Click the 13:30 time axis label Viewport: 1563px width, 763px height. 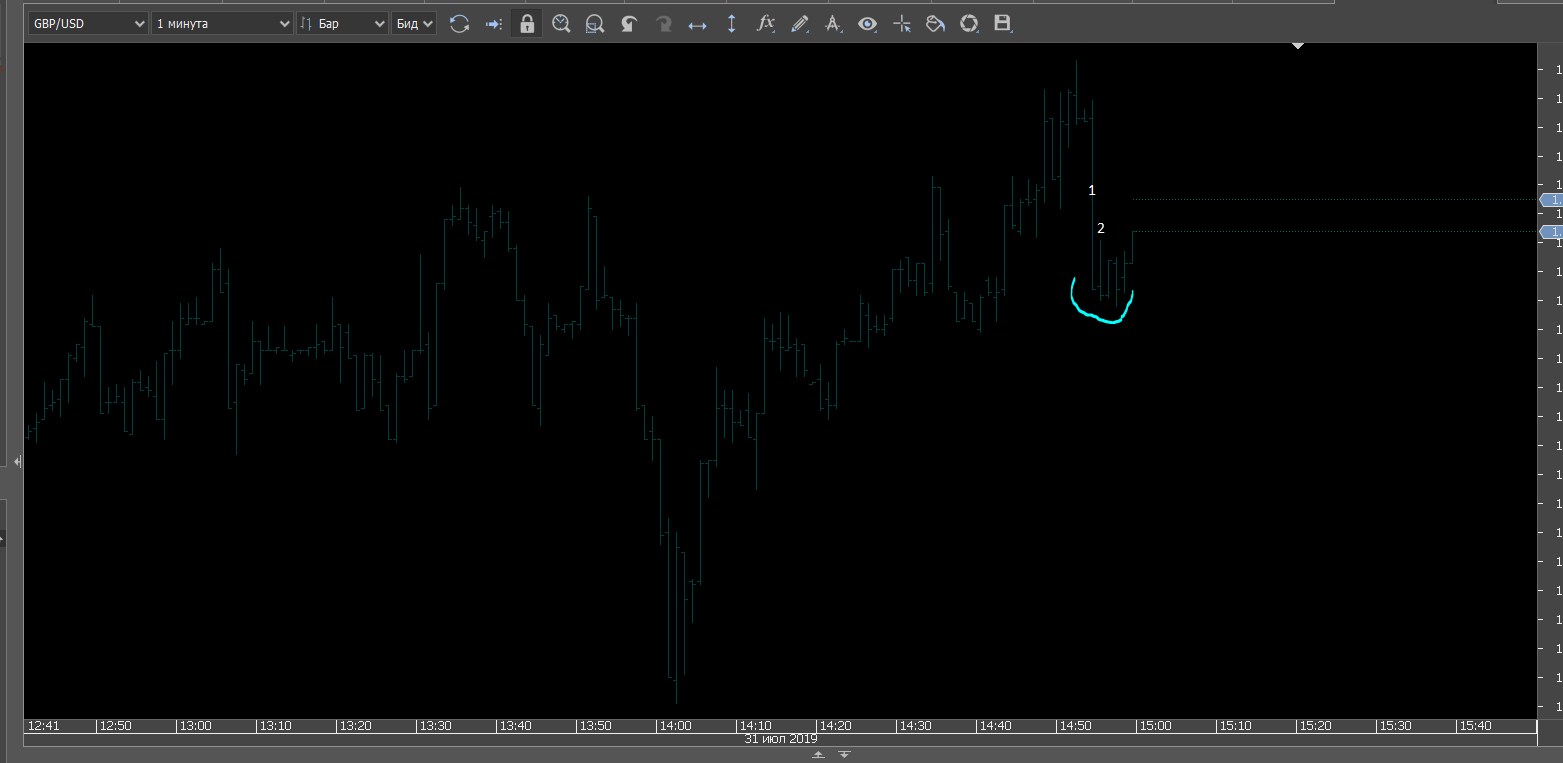435,726
